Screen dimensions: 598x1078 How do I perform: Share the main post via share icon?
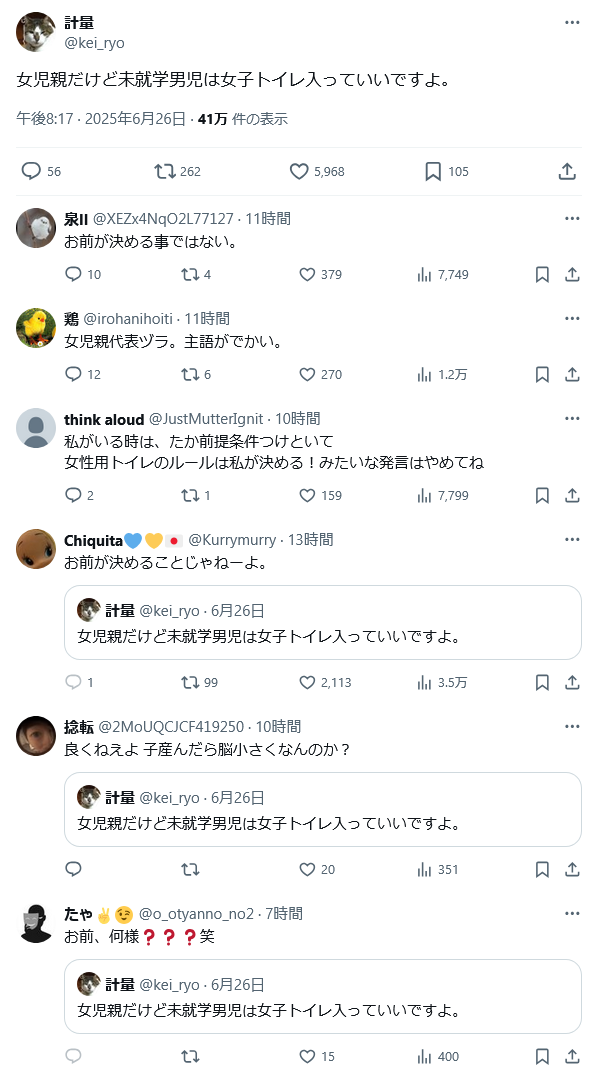tap(567, 171)
